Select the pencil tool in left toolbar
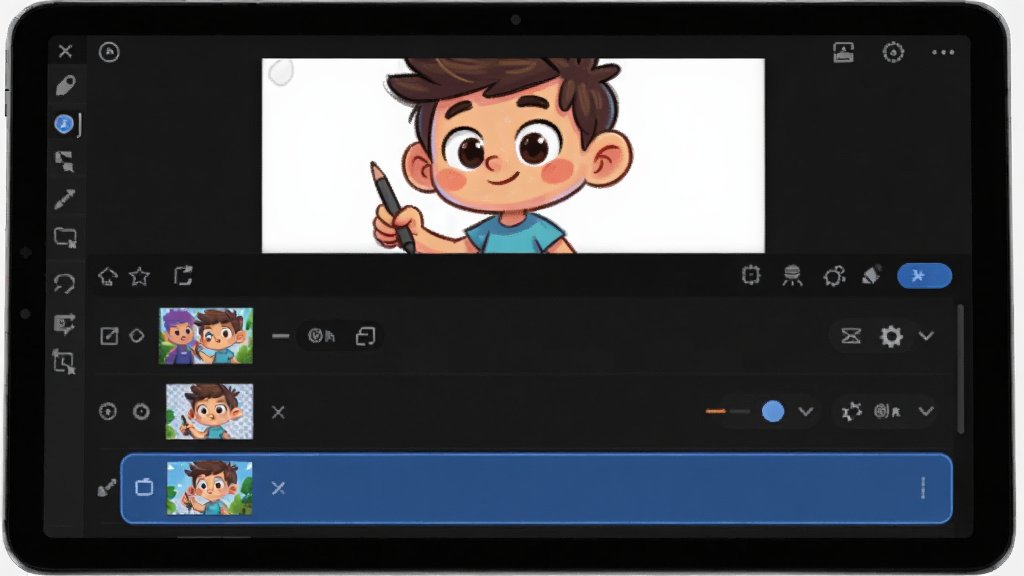The image size is (1024, 576). (65, 199)
